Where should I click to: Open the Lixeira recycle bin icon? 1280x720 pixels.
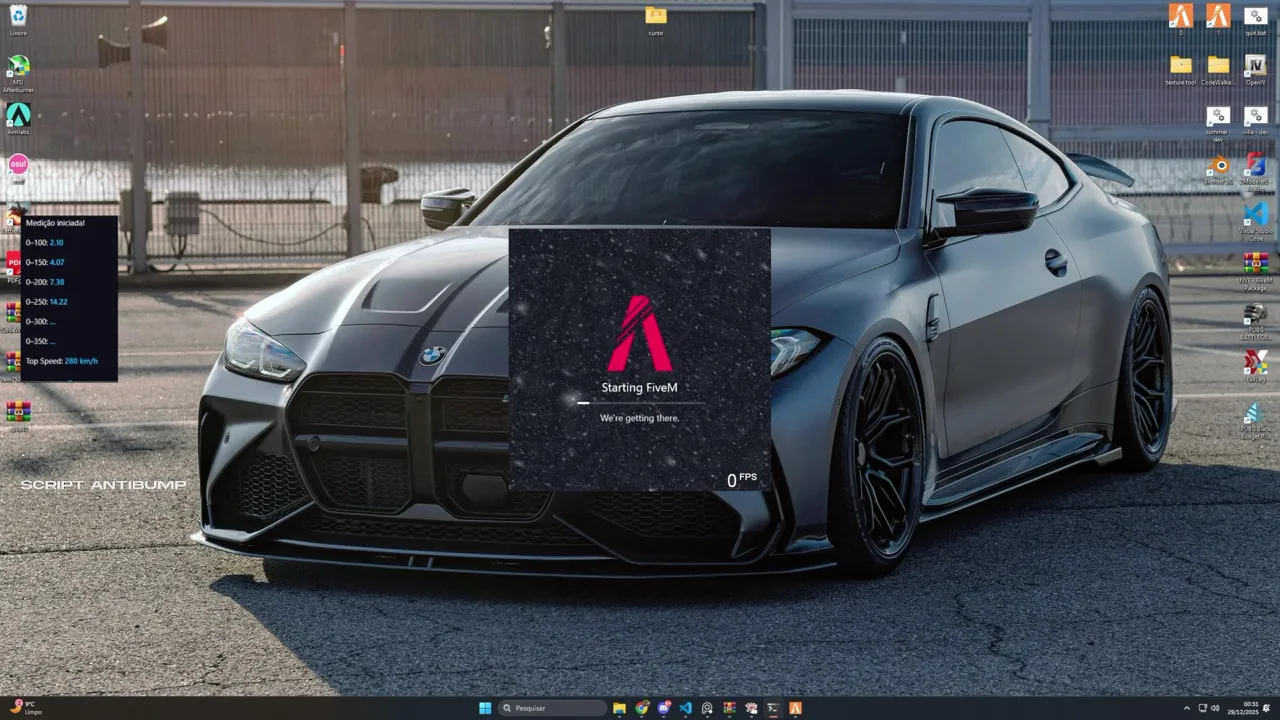pyautogui.click(x=18, y=19)
